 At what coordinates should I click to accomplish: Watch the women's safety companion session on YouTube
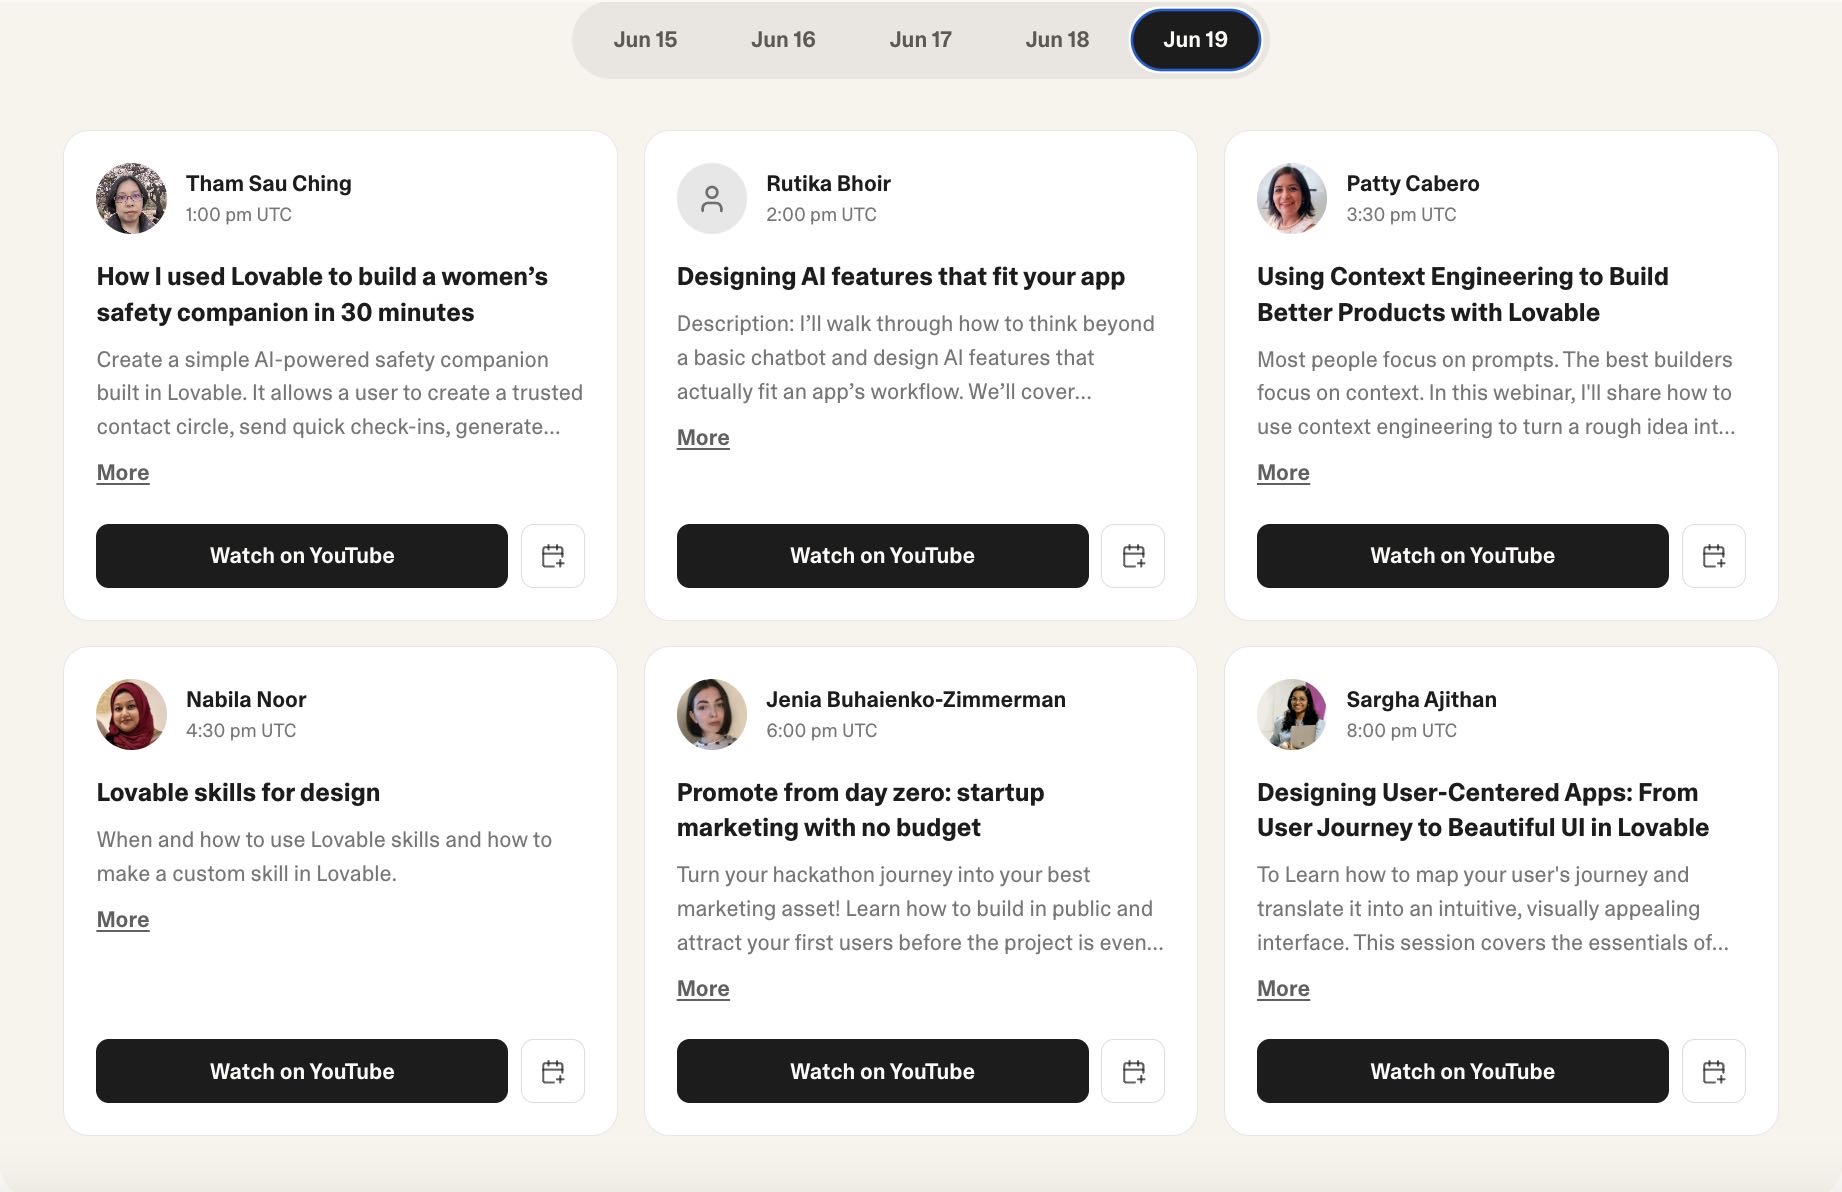pos(302,556)
